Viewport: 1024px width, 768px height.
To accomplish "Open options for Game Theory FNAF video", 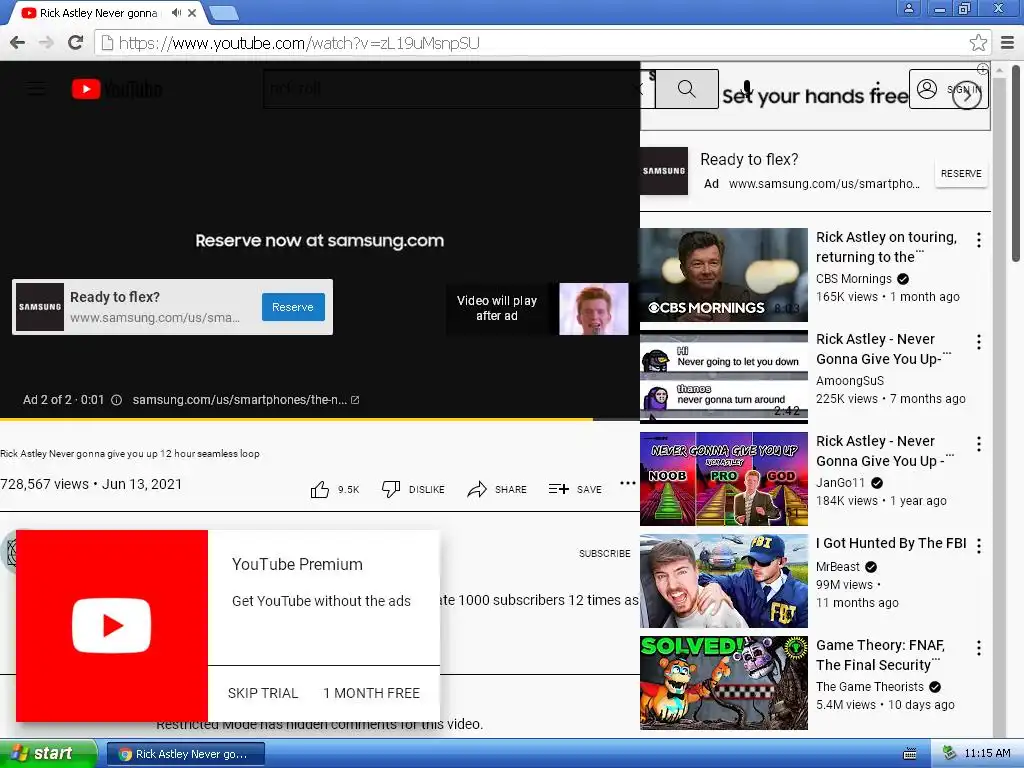I will [x=978, y=648].
